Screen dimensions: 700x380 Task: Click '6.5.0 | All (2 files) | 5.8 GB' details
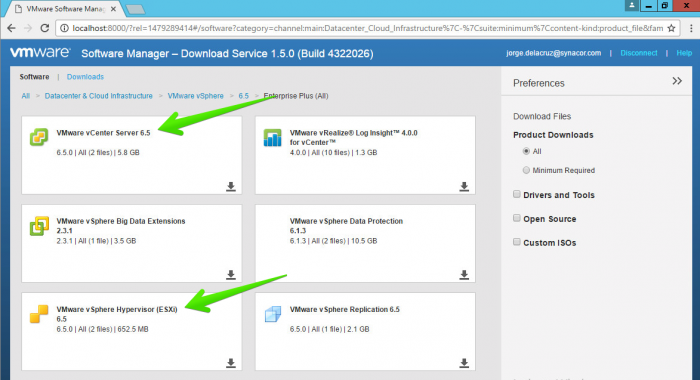coord(98,153)
